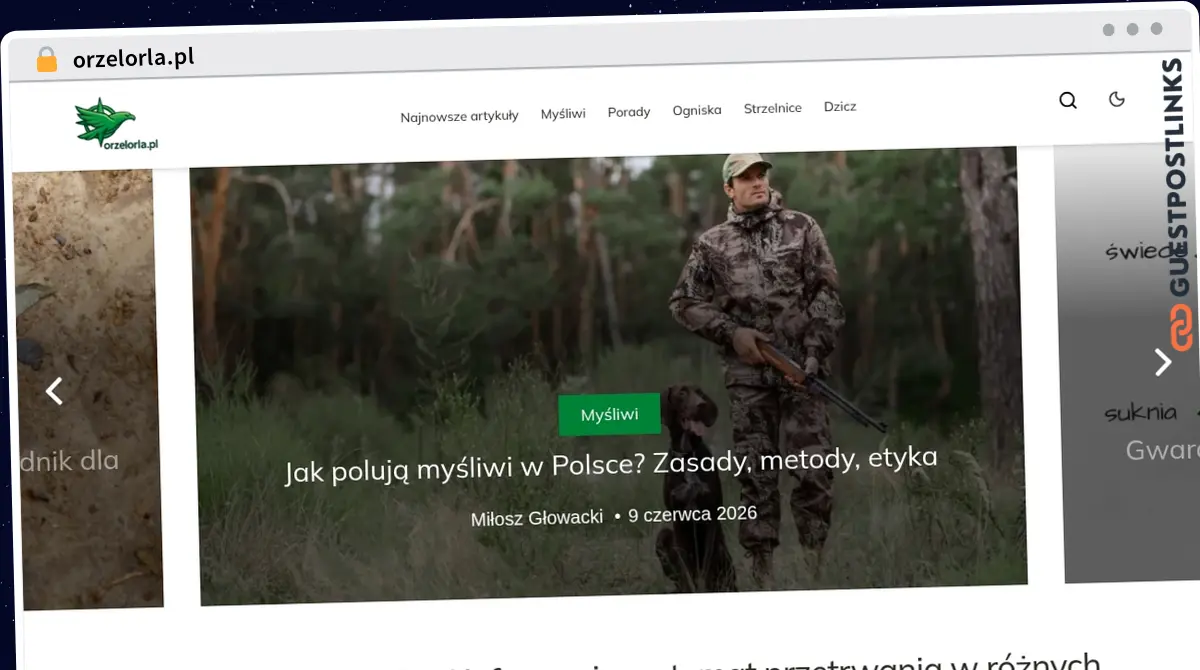
Task: Click the date 9 czerwca 2026
Action: pos(692,514)
